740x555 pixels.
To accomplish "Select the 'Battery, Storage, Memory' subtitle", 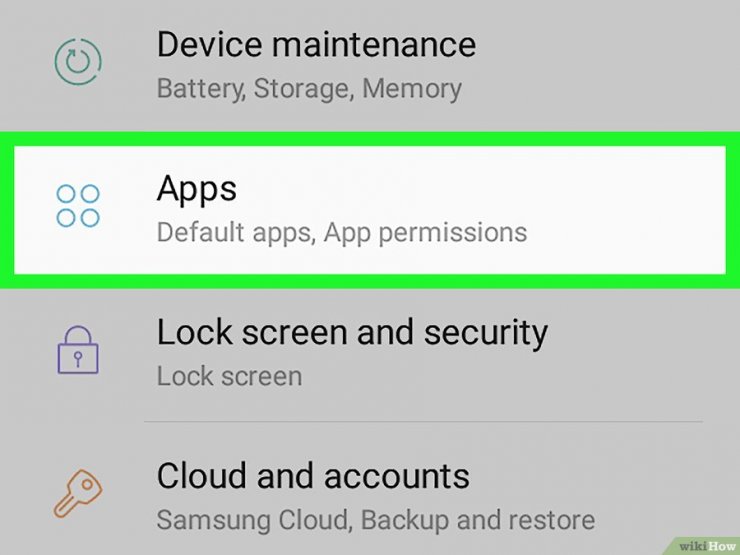I will click(x=309, y=89).
